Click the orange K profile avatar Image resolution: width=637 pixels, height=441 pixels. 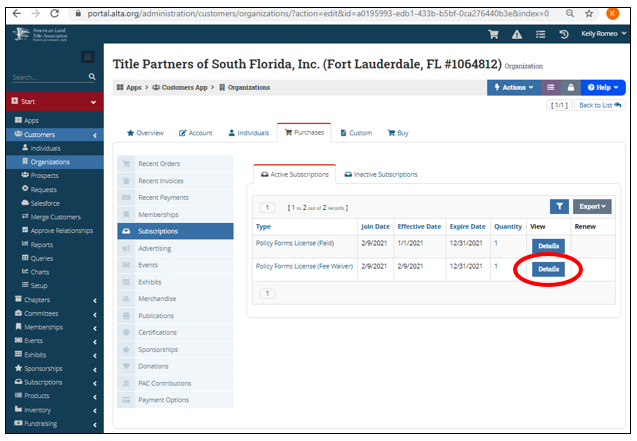pos(612,13)
